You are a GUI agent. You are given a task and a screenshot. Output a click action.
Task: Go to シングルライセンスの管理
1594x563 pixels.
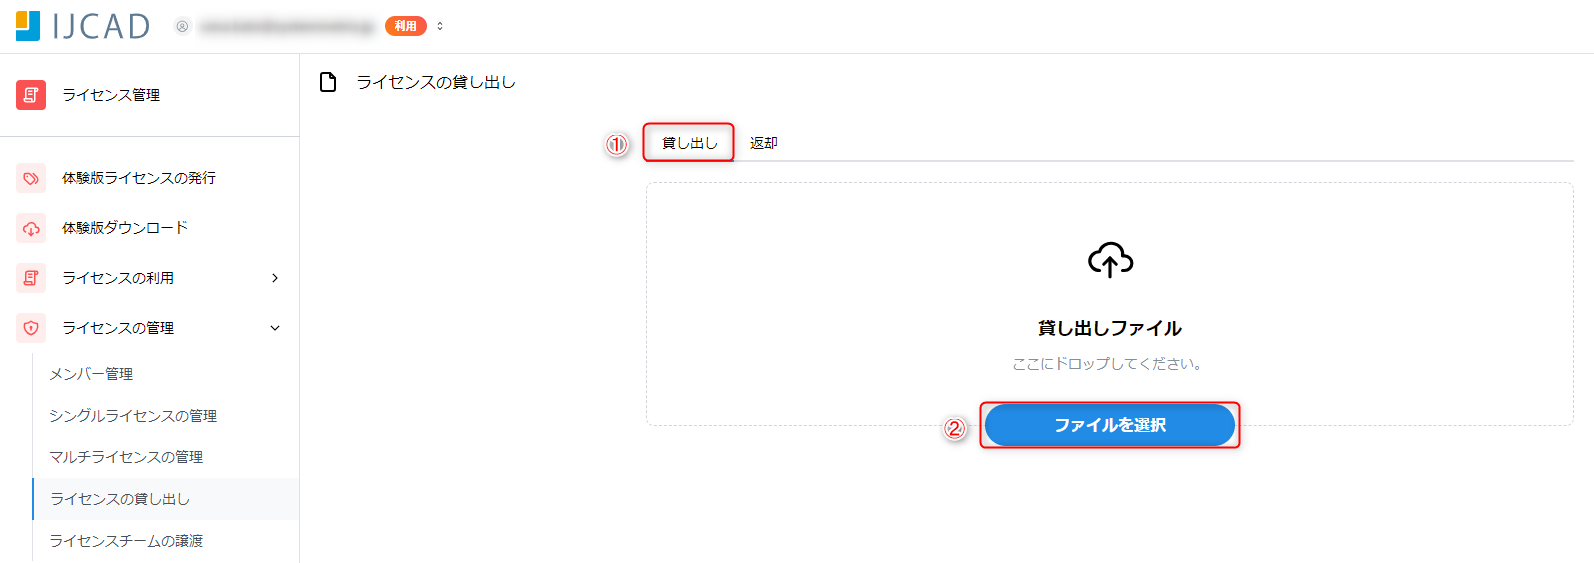click(x=133, y=416)
